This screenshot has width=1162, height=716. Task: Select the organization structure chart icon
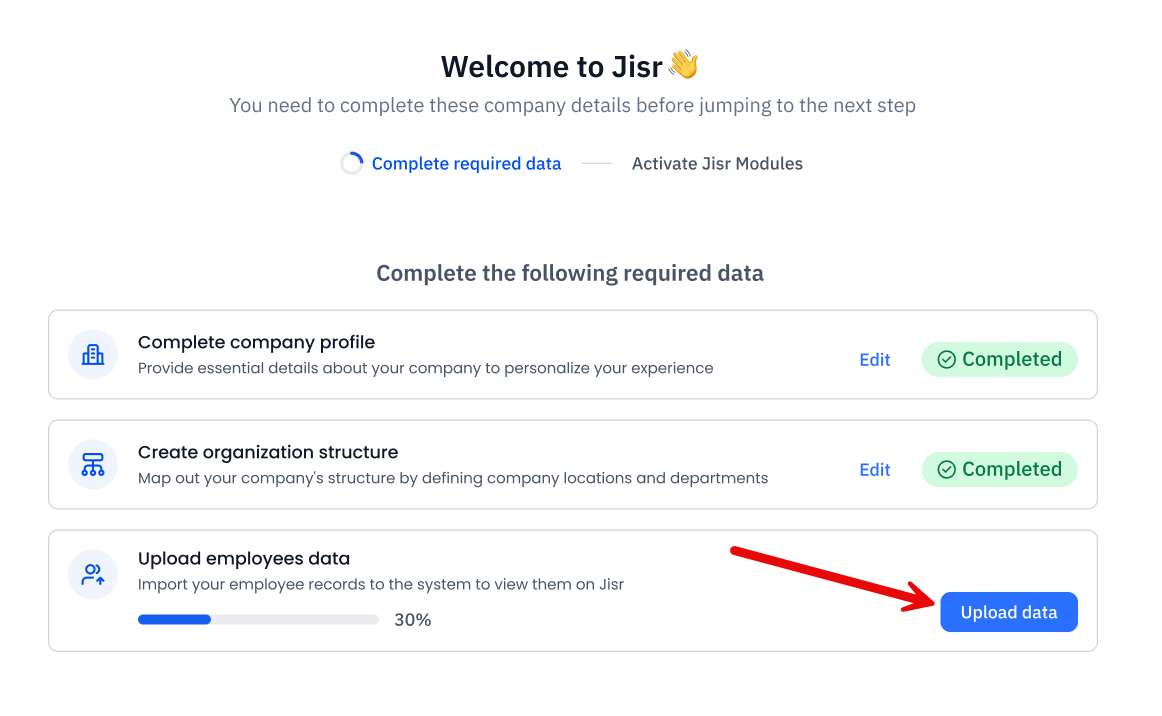[92, 464]
